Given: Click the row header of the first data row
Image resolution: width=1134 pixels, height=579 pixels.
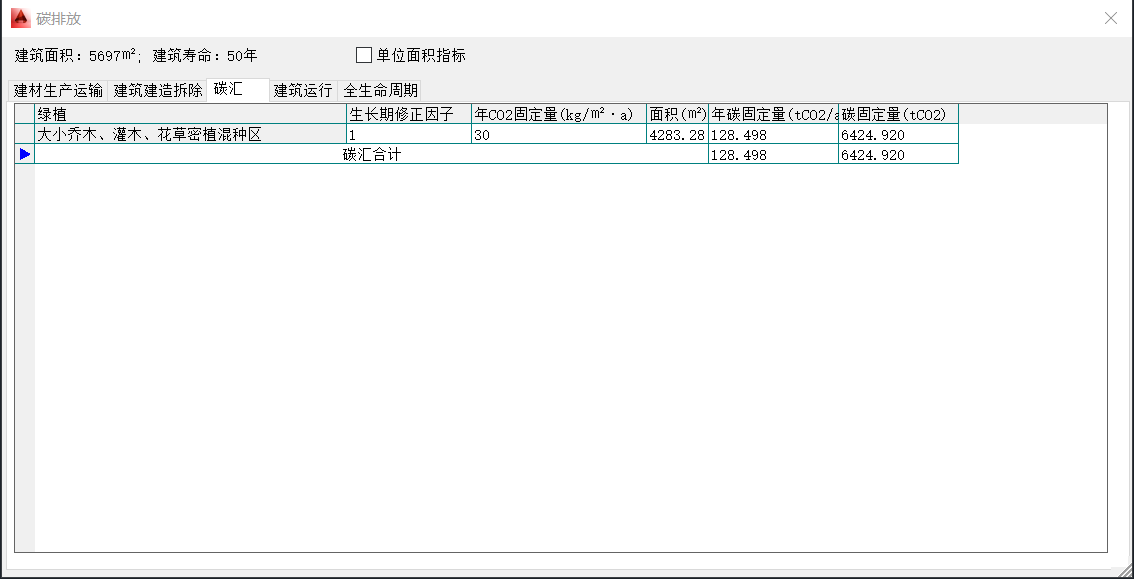Looking at the screenshot, I should 25,134.
